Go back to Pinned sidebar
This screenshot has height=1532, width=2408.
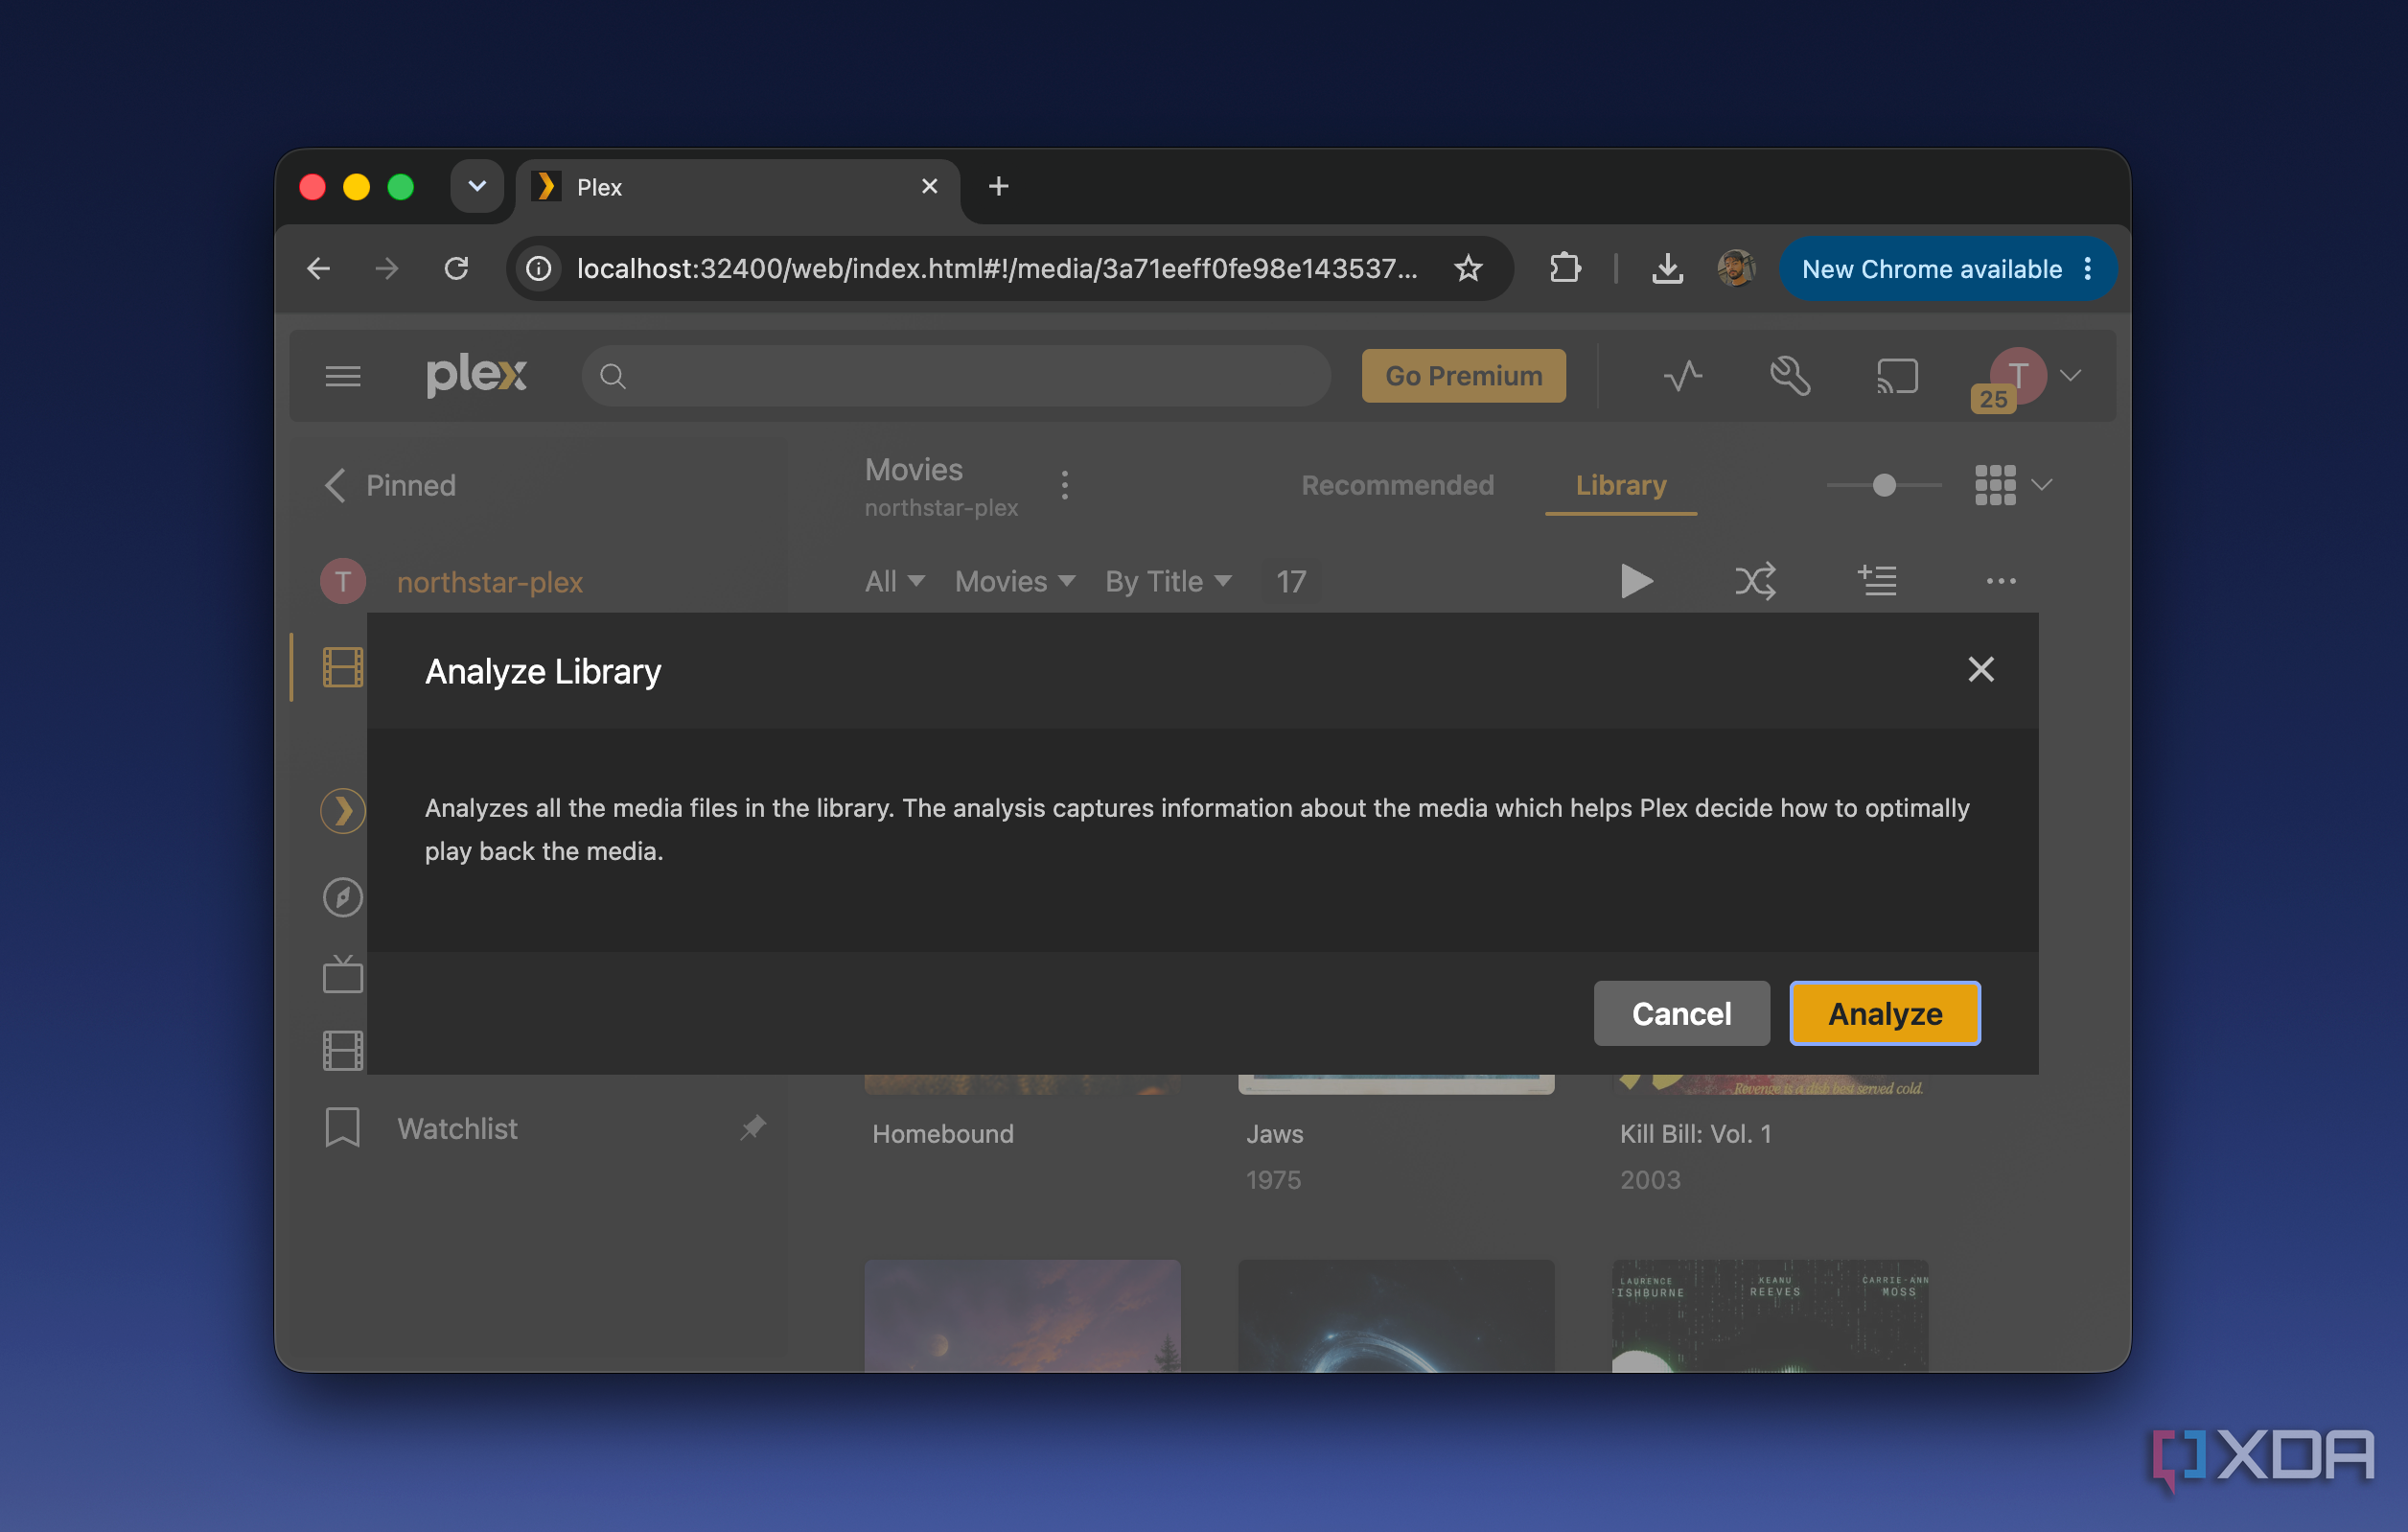[390, 485]
